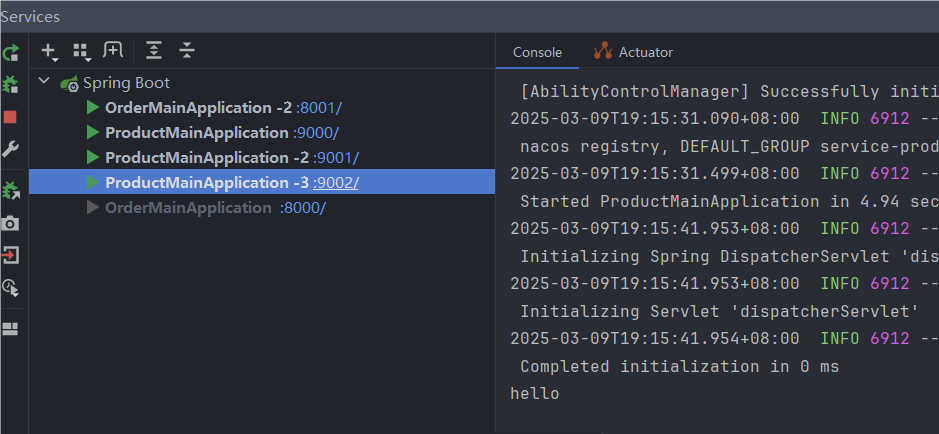Collapse all services in the tree
This screenshot has width=939, height=434.
(x=187, y=50)
